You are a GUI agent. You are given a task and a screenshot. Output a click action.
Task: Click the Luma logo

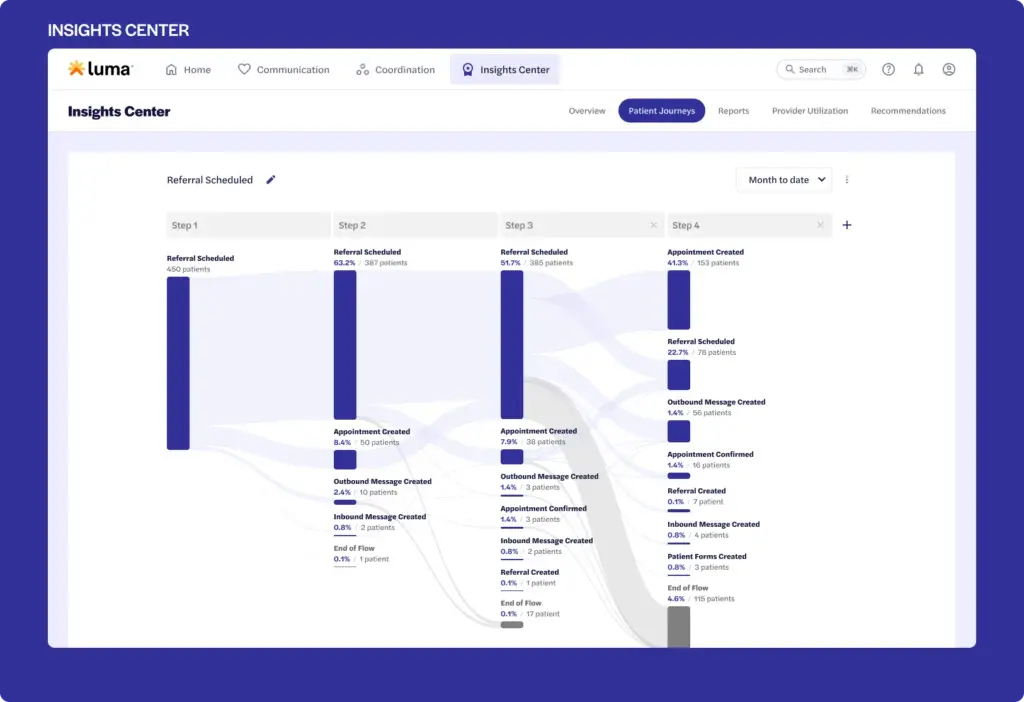[x=101, y=69]
